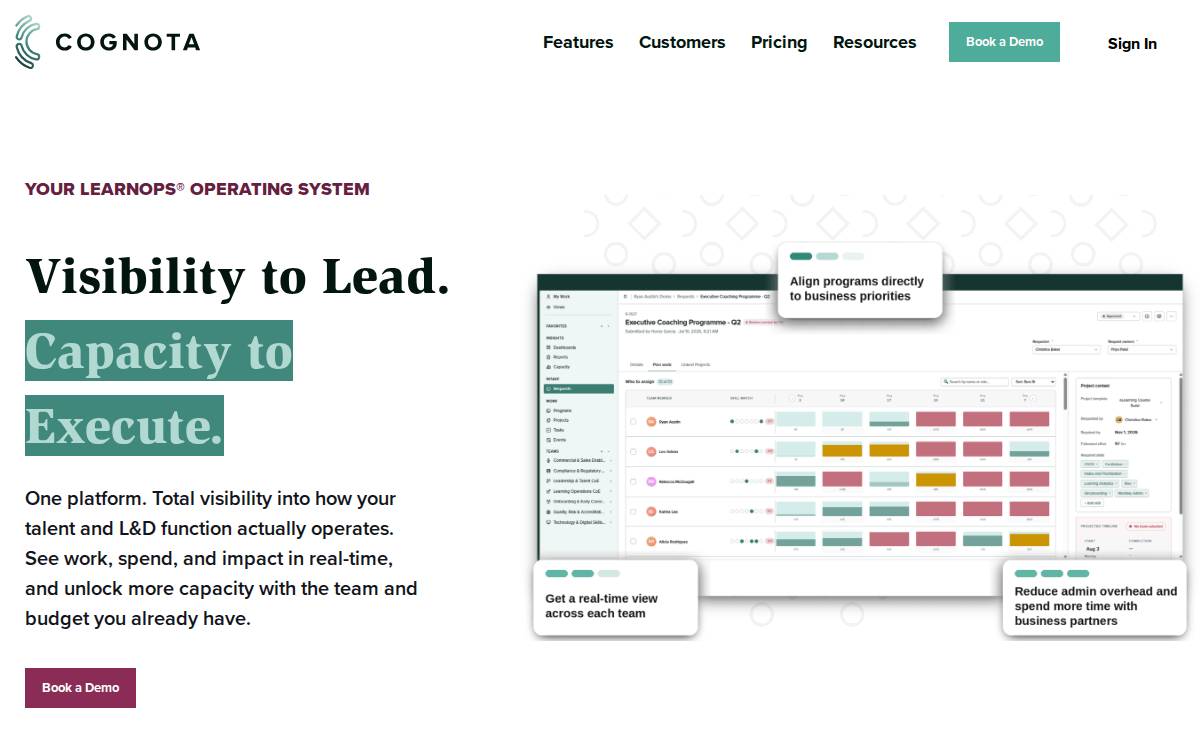Image resolution: width=1200 pixels, height=750 pixels.
Task: Tick the checkbox for Ryan Austin
Action: click(x=633, y=422)
